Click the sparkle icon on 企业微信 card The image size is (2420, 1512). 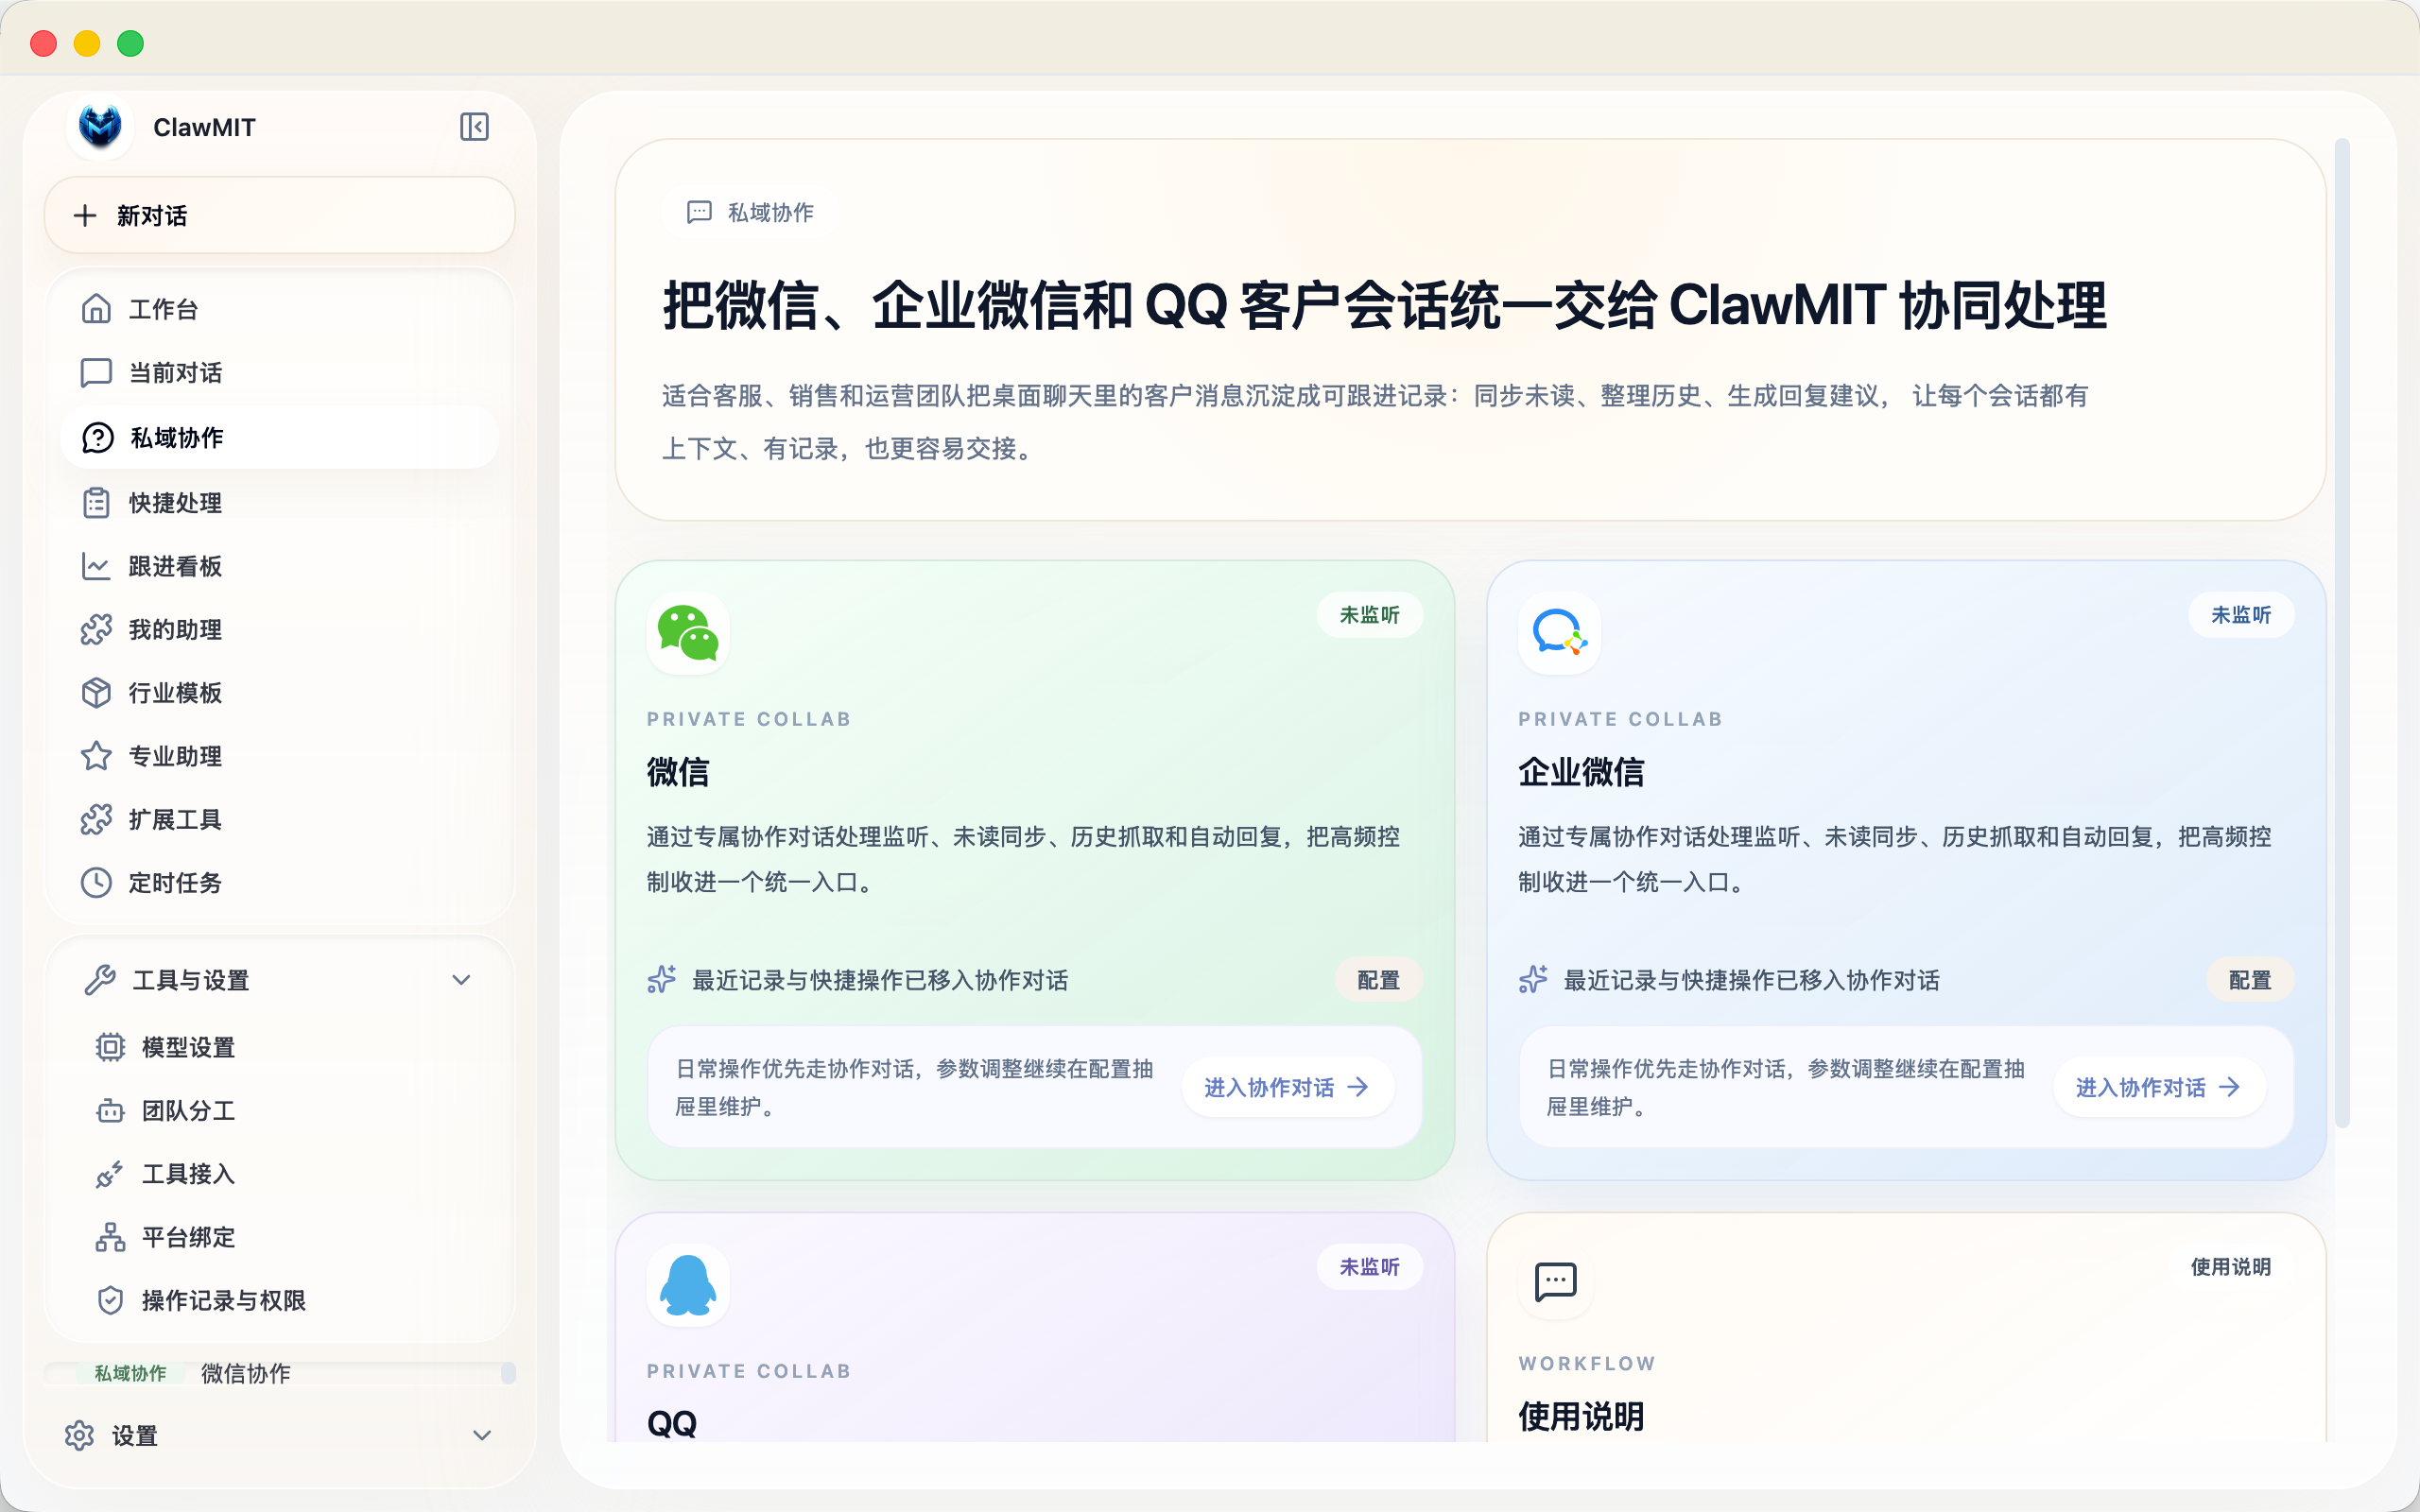(1533, 979)
